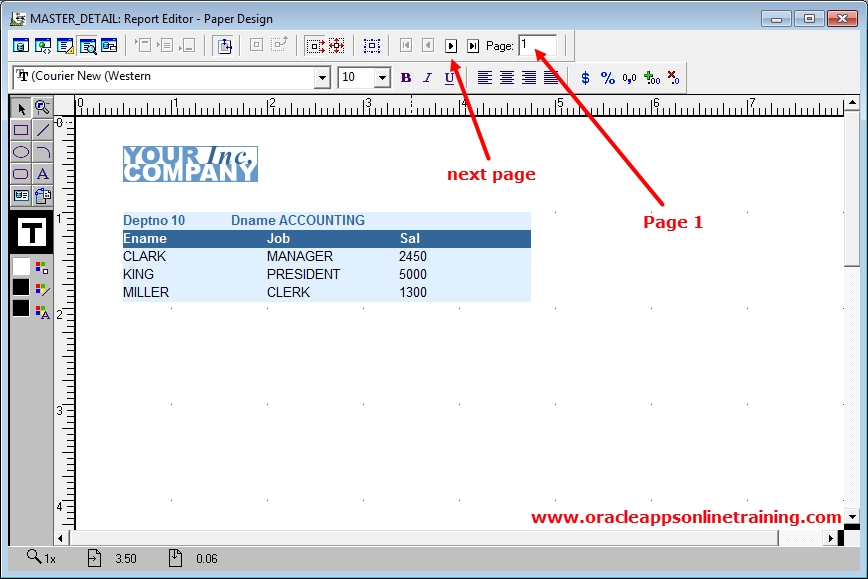Add a decimal place
The height and width of the screenshot is (579, 868).
click(652, 77)
